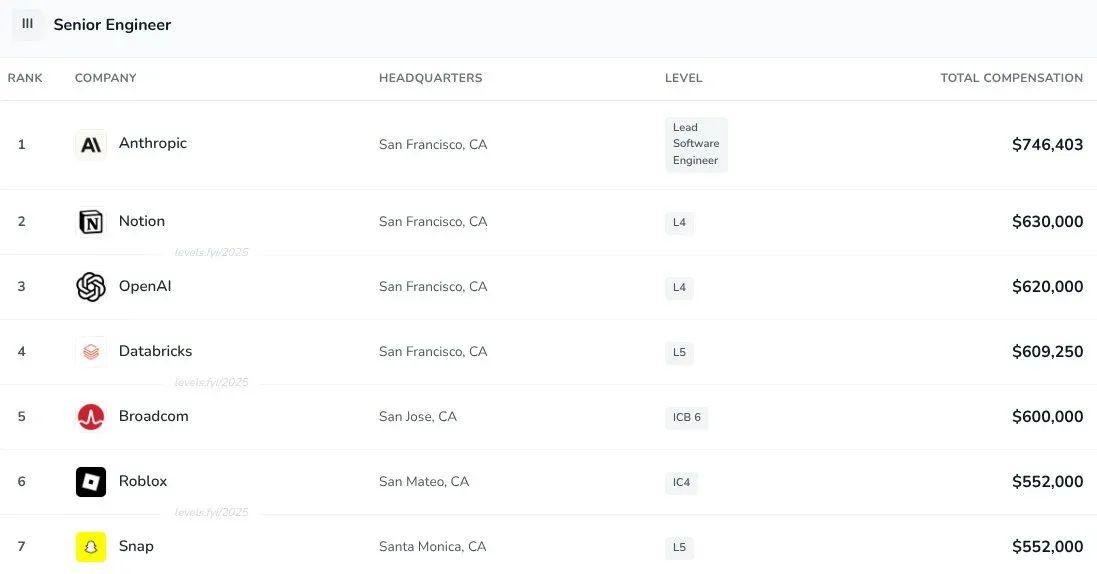Open the Anthropic company link
This screenshot has width=1097, height=574.
click(x=153, y=144)
